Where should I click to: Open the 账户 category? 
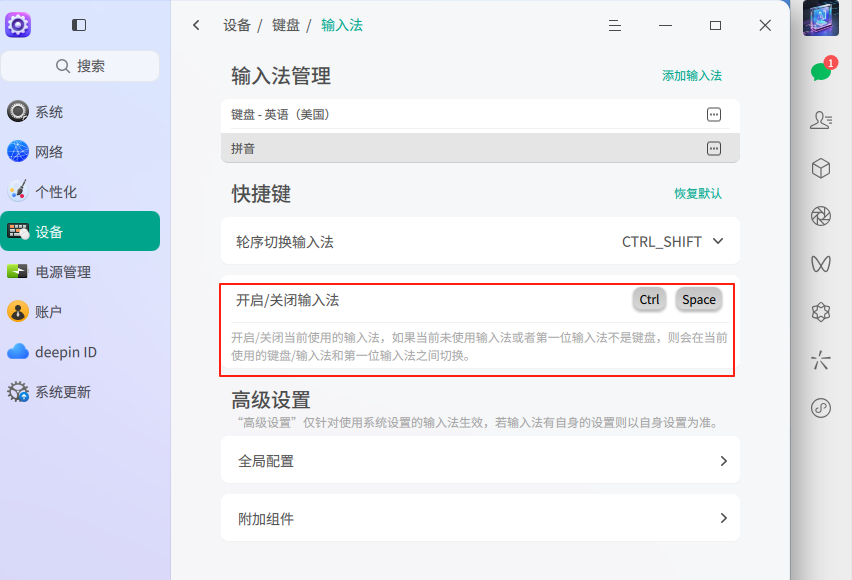click(80, 312)
